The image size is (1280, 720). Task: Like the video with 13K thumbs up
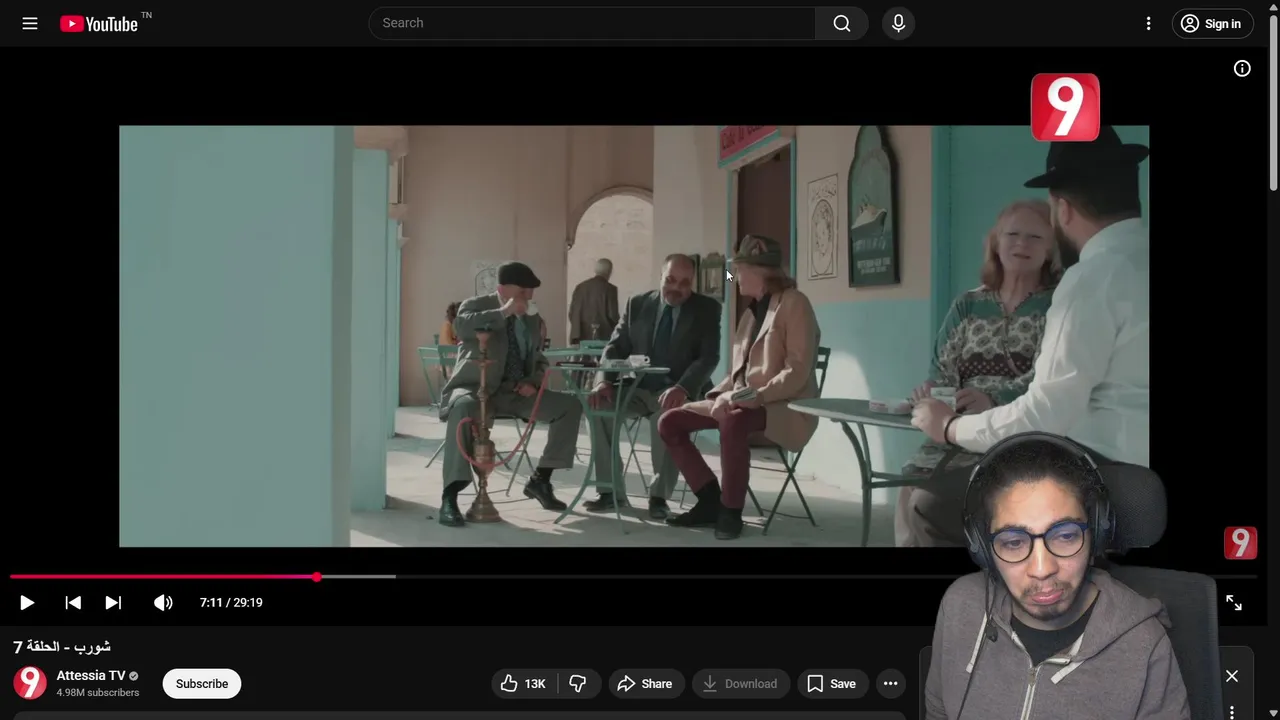pos(524,684)
